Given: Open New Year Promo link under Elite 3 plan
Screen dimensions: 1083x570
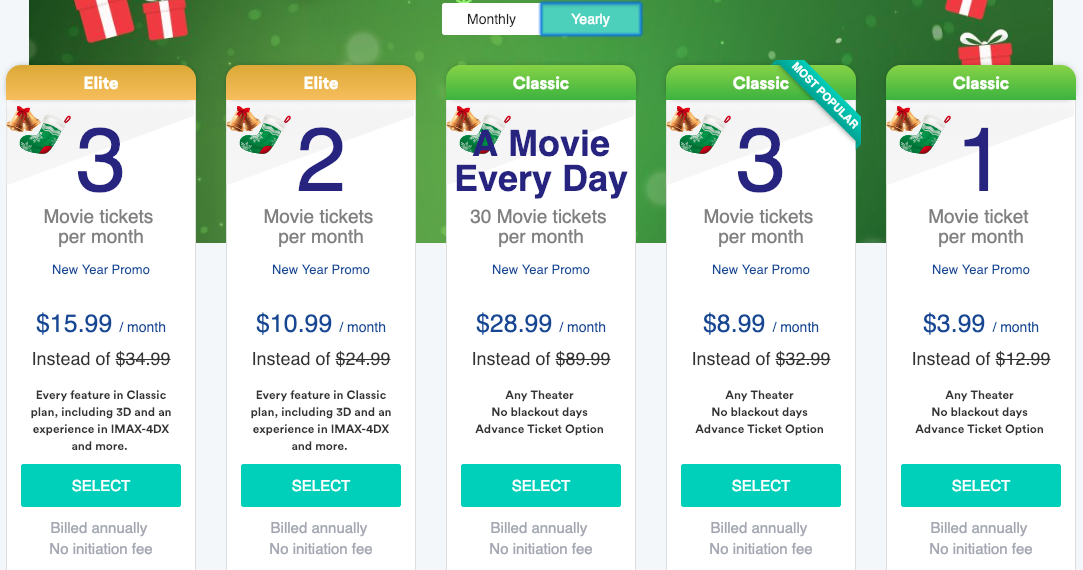Looking at the screenshot, I should [x=101, y=270].
